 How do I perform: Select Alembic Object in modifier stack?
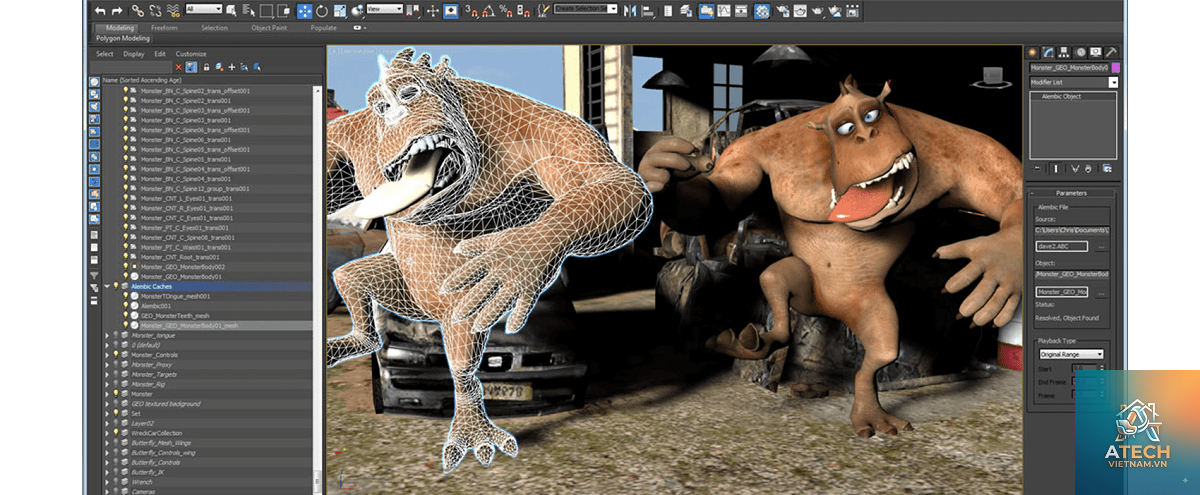tap(1074, 97)
